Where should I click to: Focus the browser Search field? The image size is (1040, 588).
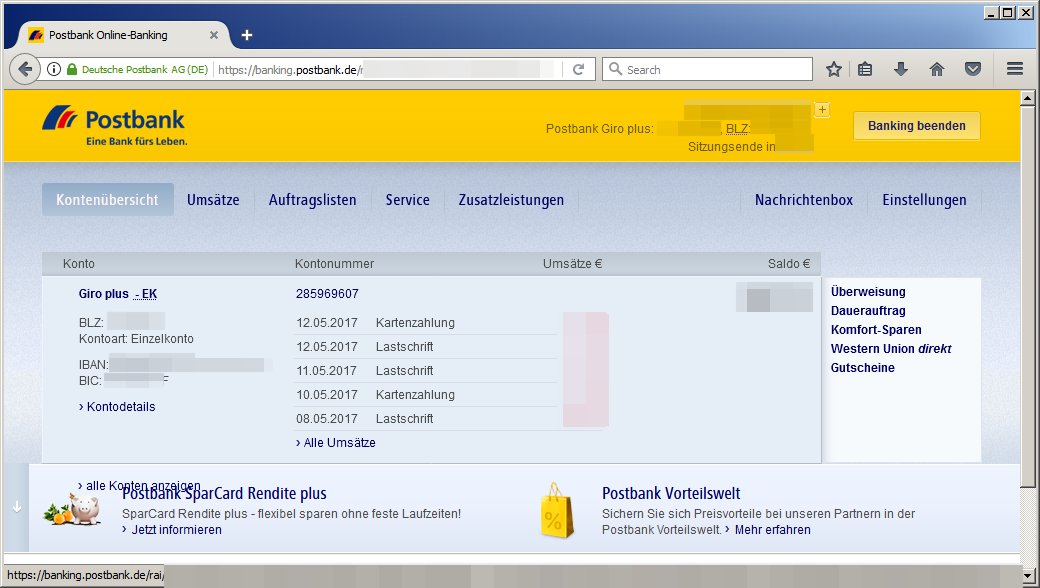tap(707, 69)
